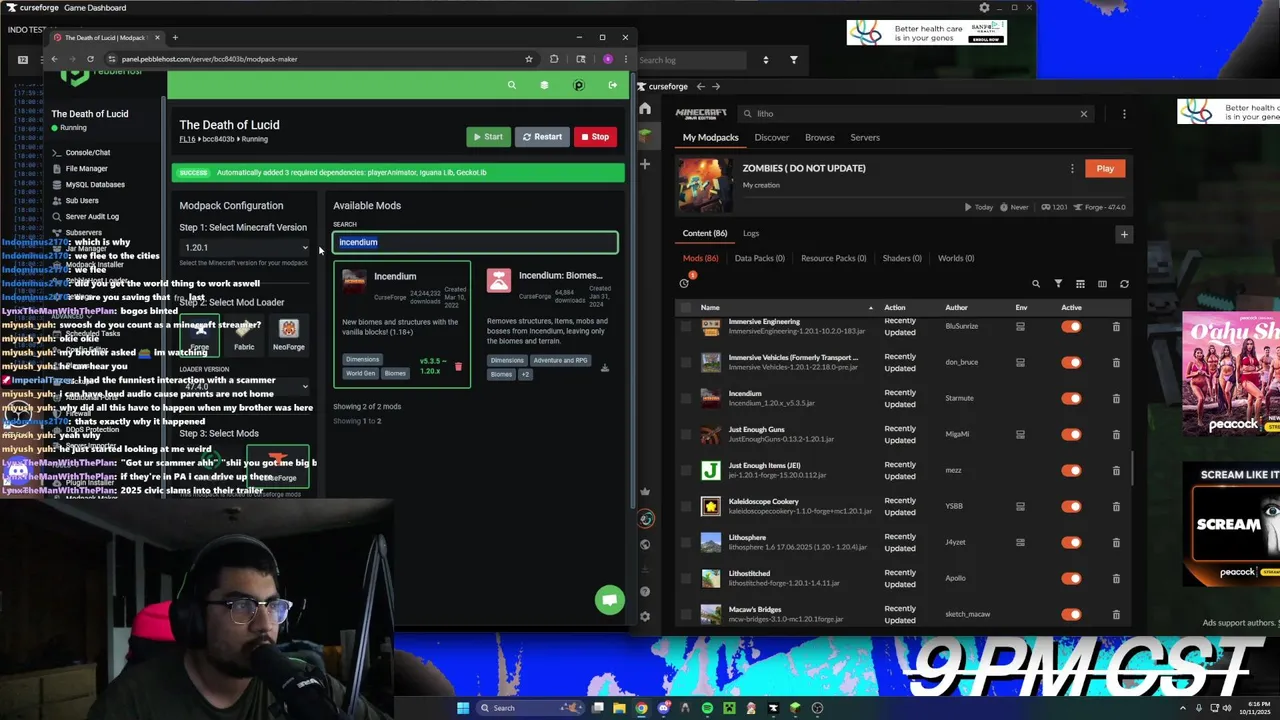Click the Available Mods search field
1280x720 pixels.
(475, 242)
